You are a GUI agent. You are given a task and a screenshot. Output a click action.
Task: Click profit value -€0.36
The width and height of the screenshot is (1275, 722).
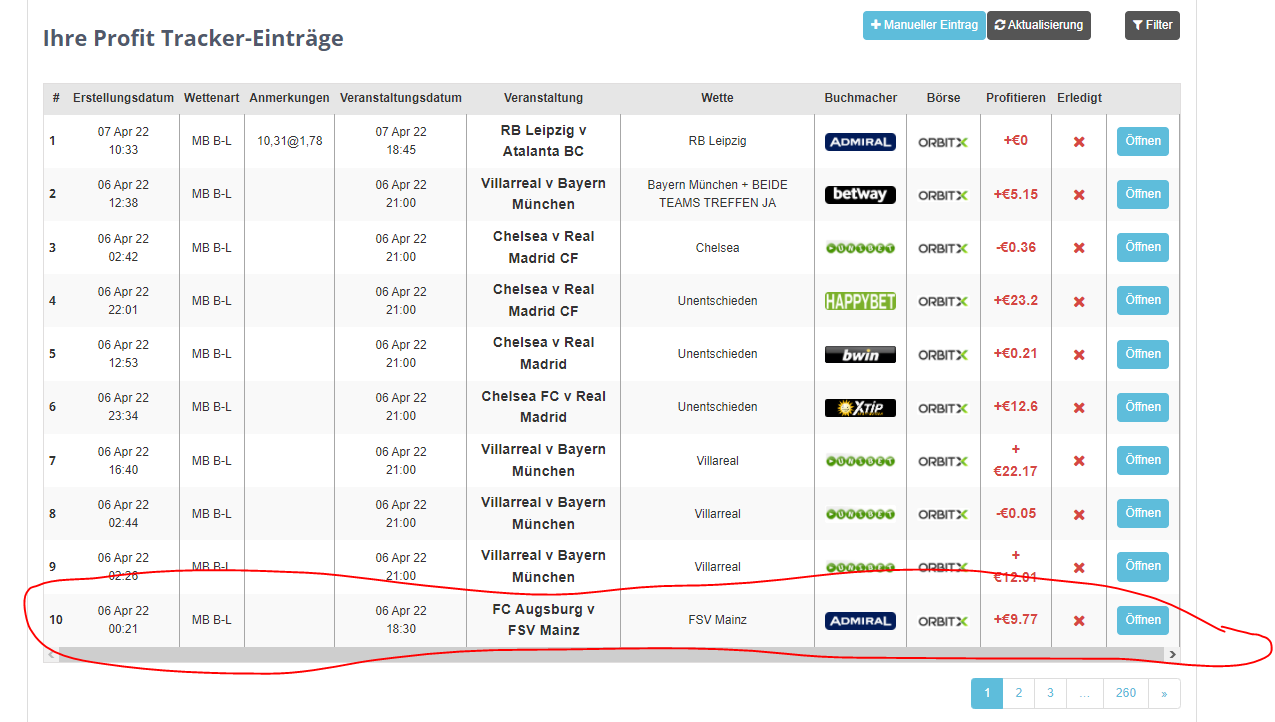point(1015,247)
